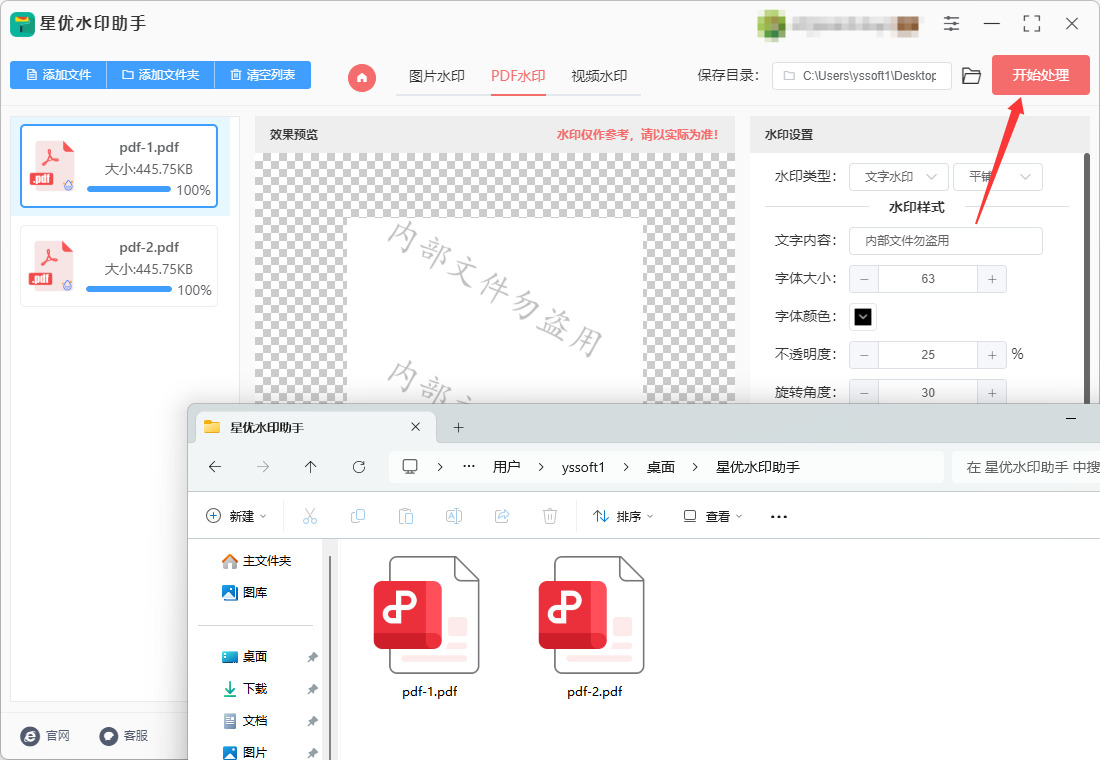Click the refresh icon in file explorer
1100x760 pixels.
(358, 467)
